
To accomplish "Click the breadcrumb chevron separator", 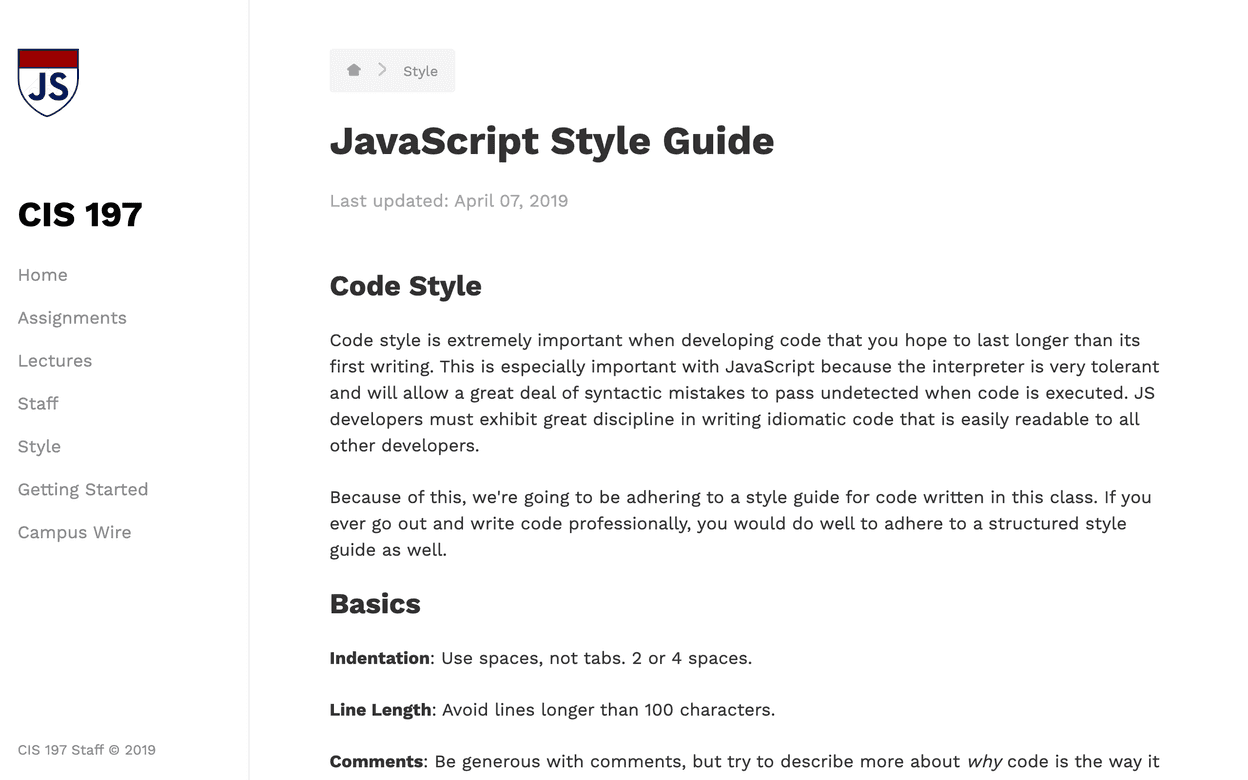I will [x=382, y=71].
